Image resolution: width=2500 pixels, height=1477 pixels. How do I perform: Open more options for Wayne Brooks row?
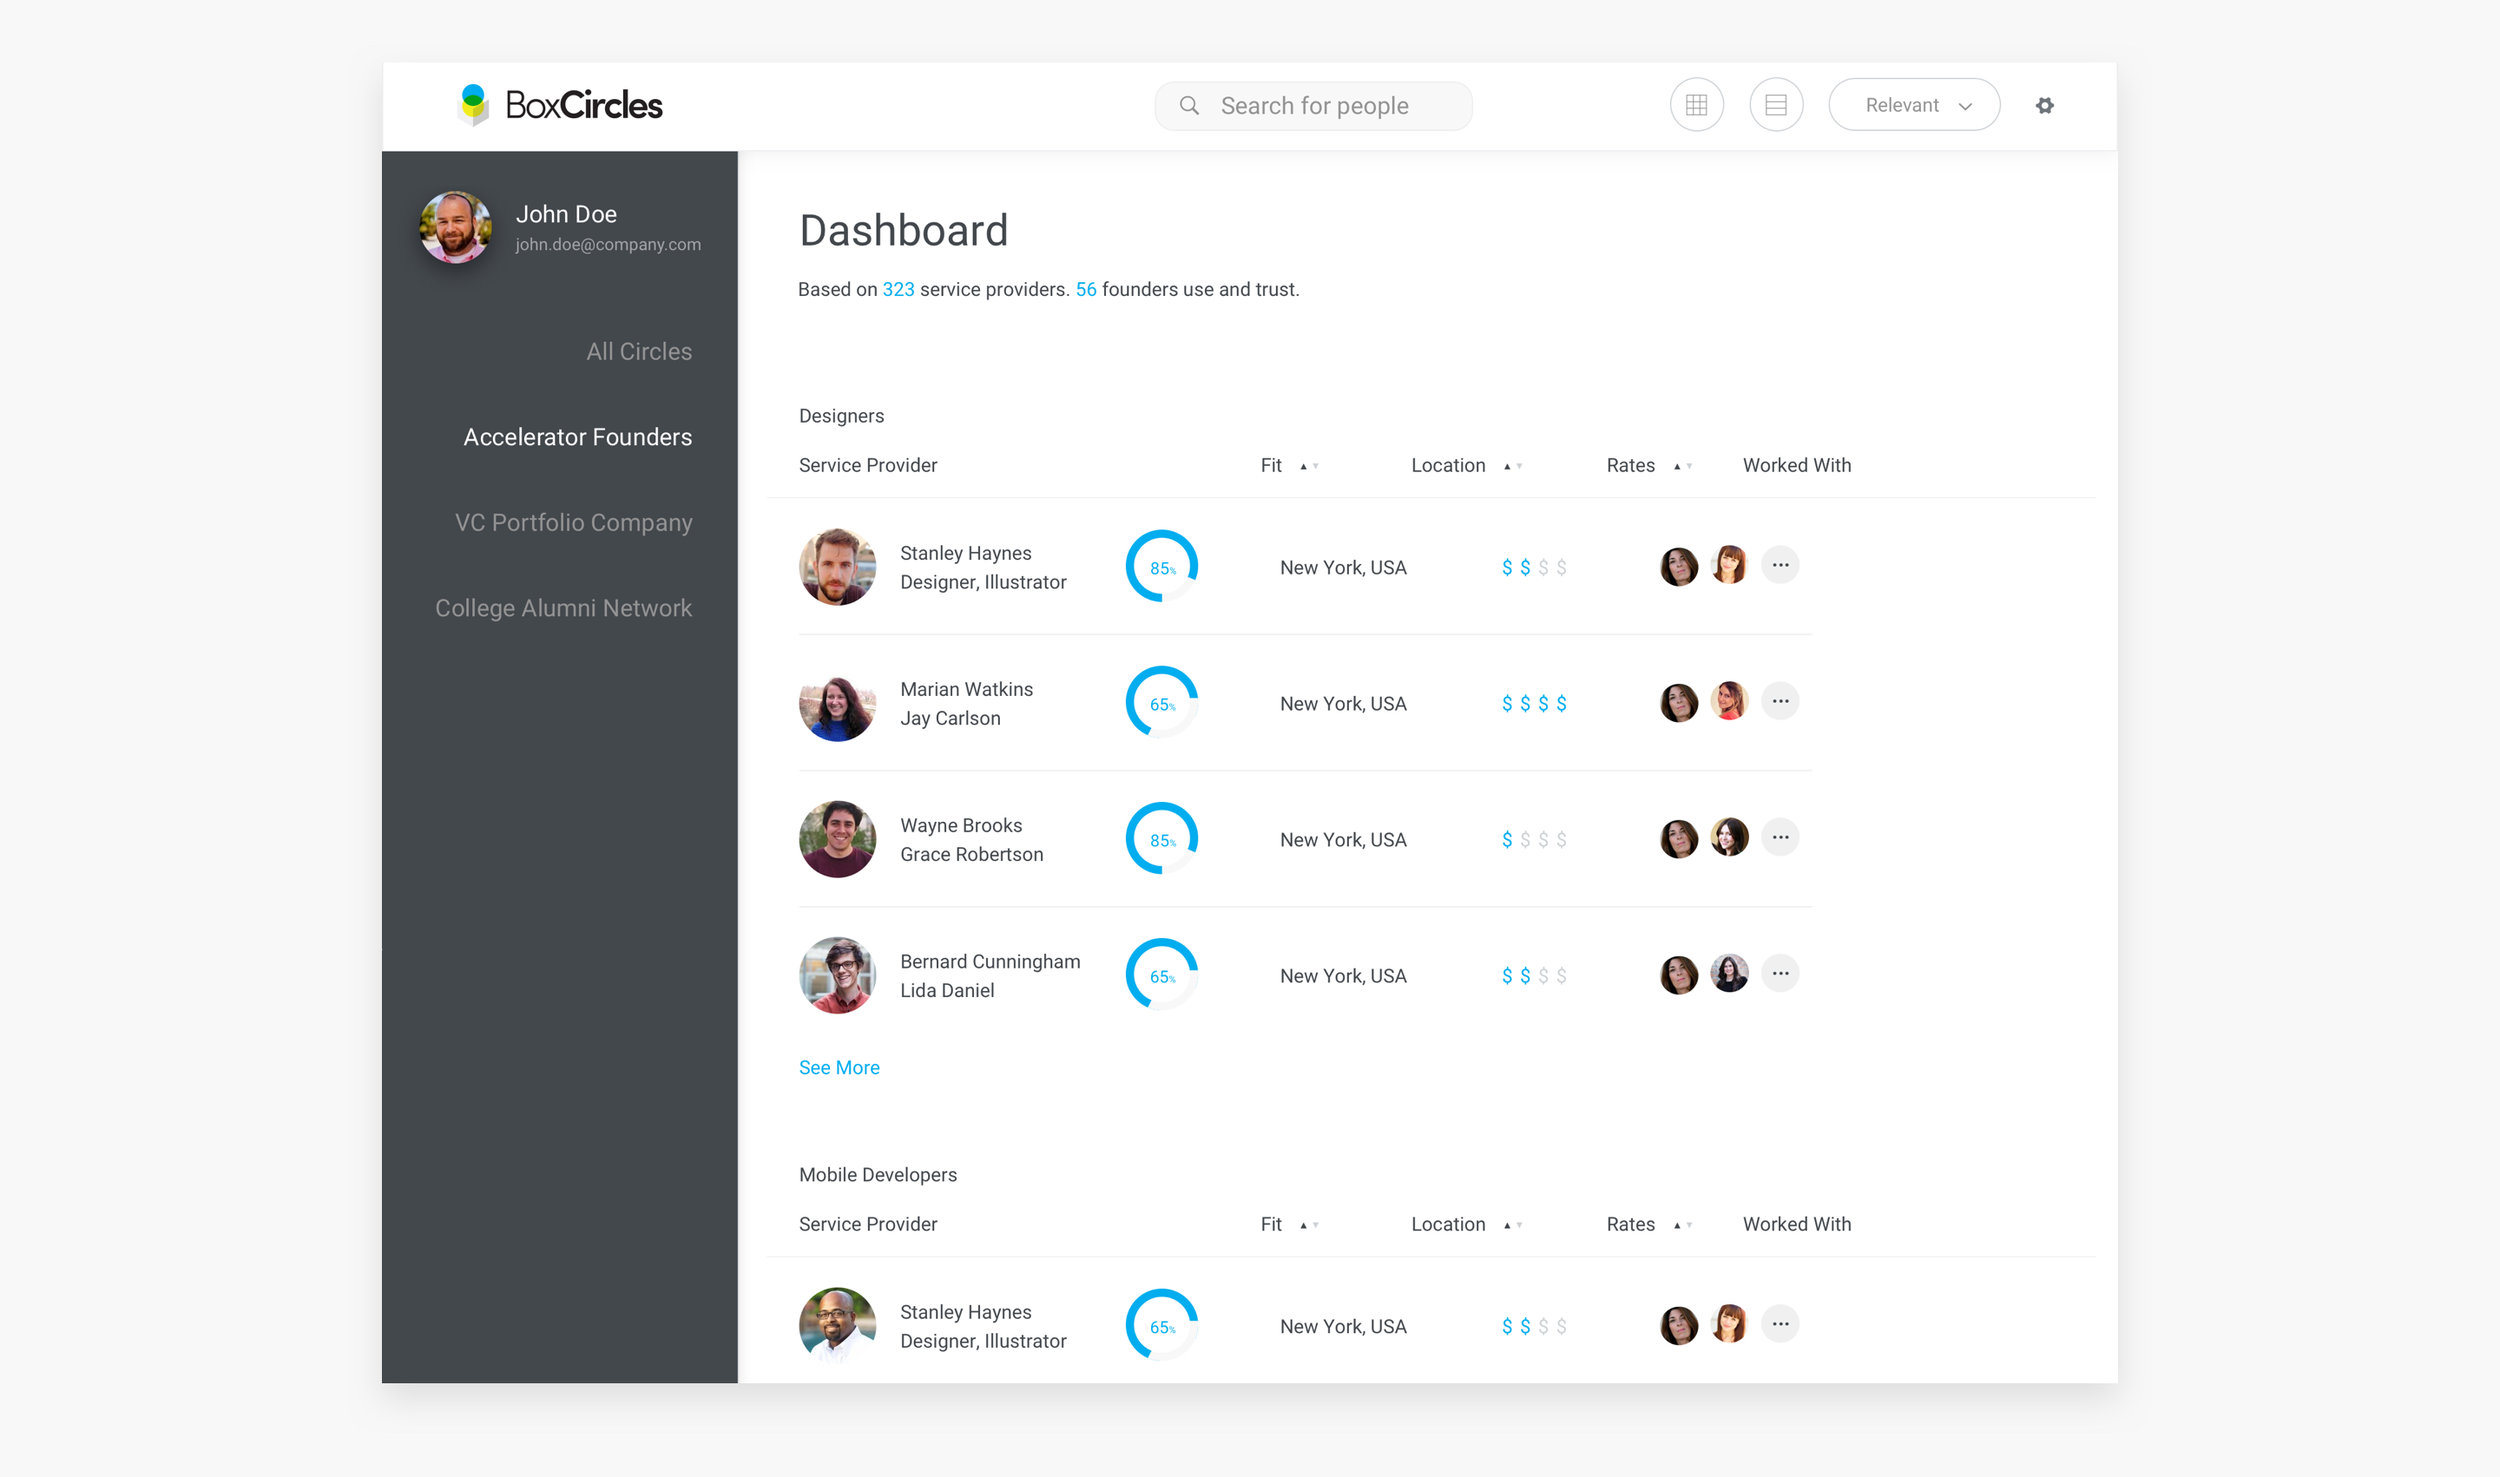1780,837
